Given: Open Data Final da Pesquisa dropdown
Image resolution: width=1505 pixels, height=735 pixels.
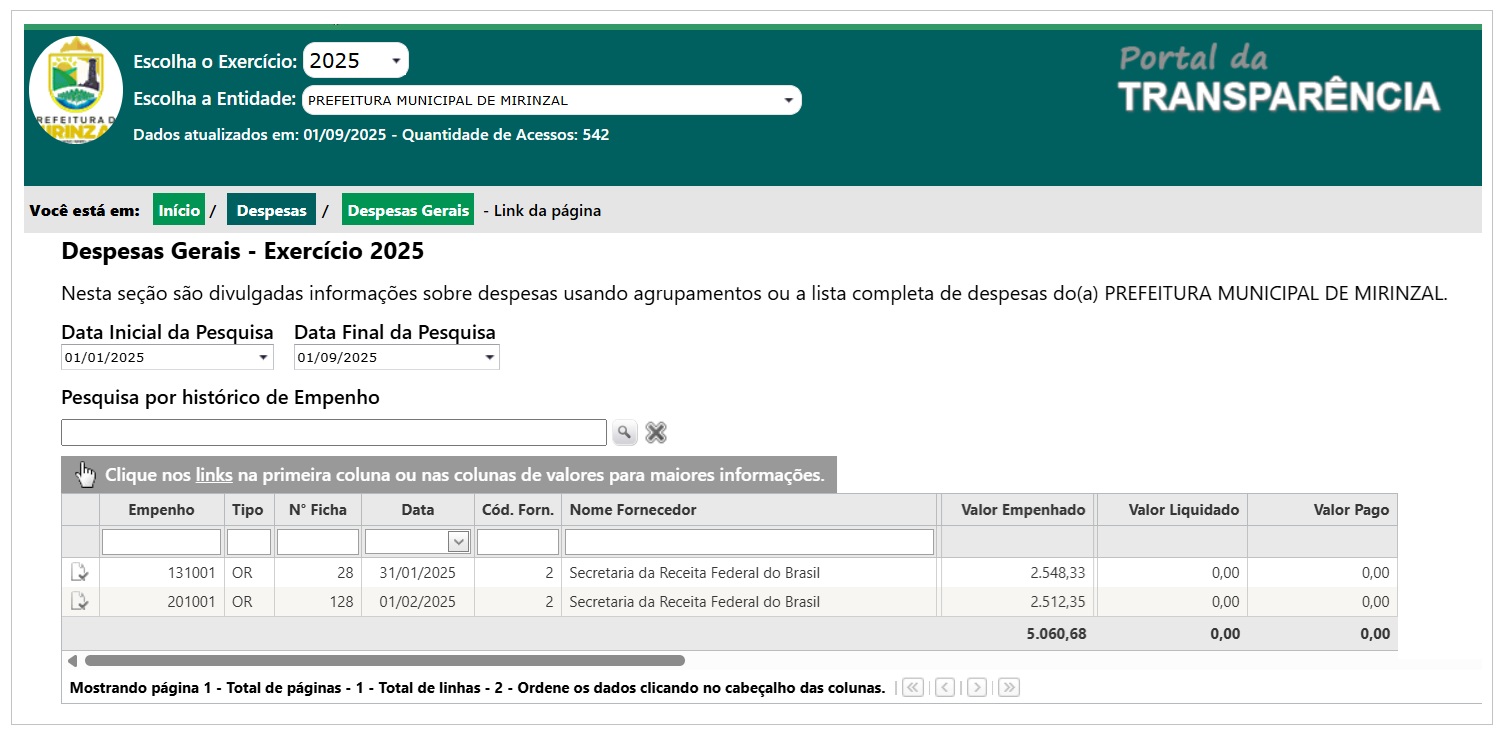Looking at the screenshot, I should coord(396,358).
